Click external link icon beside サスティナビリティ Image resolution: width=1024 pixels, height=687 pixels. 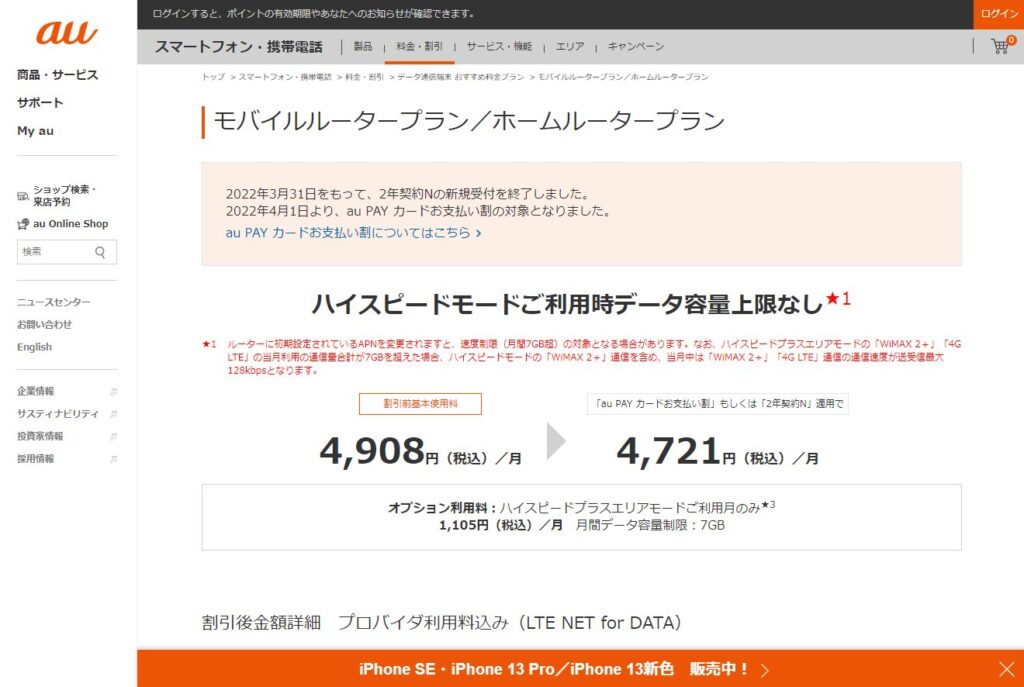[x=114, y=414]
